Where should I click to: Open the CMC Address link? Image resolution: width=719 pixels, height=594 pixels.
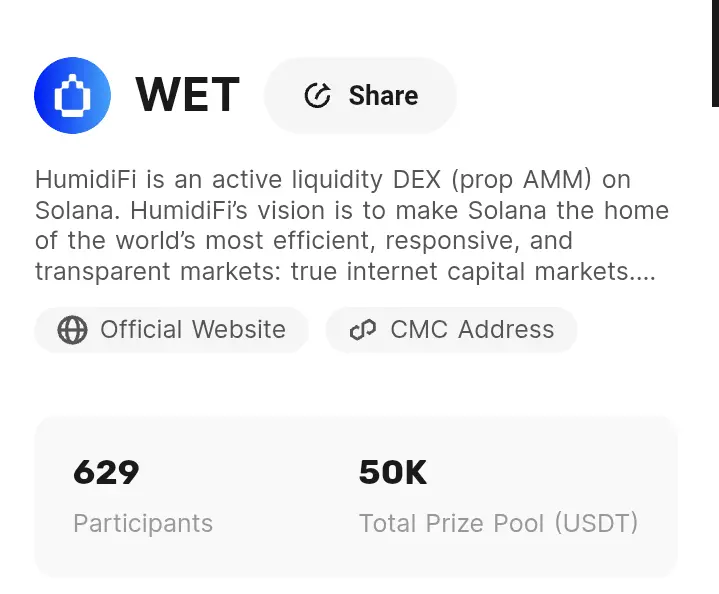click(471, 330)
